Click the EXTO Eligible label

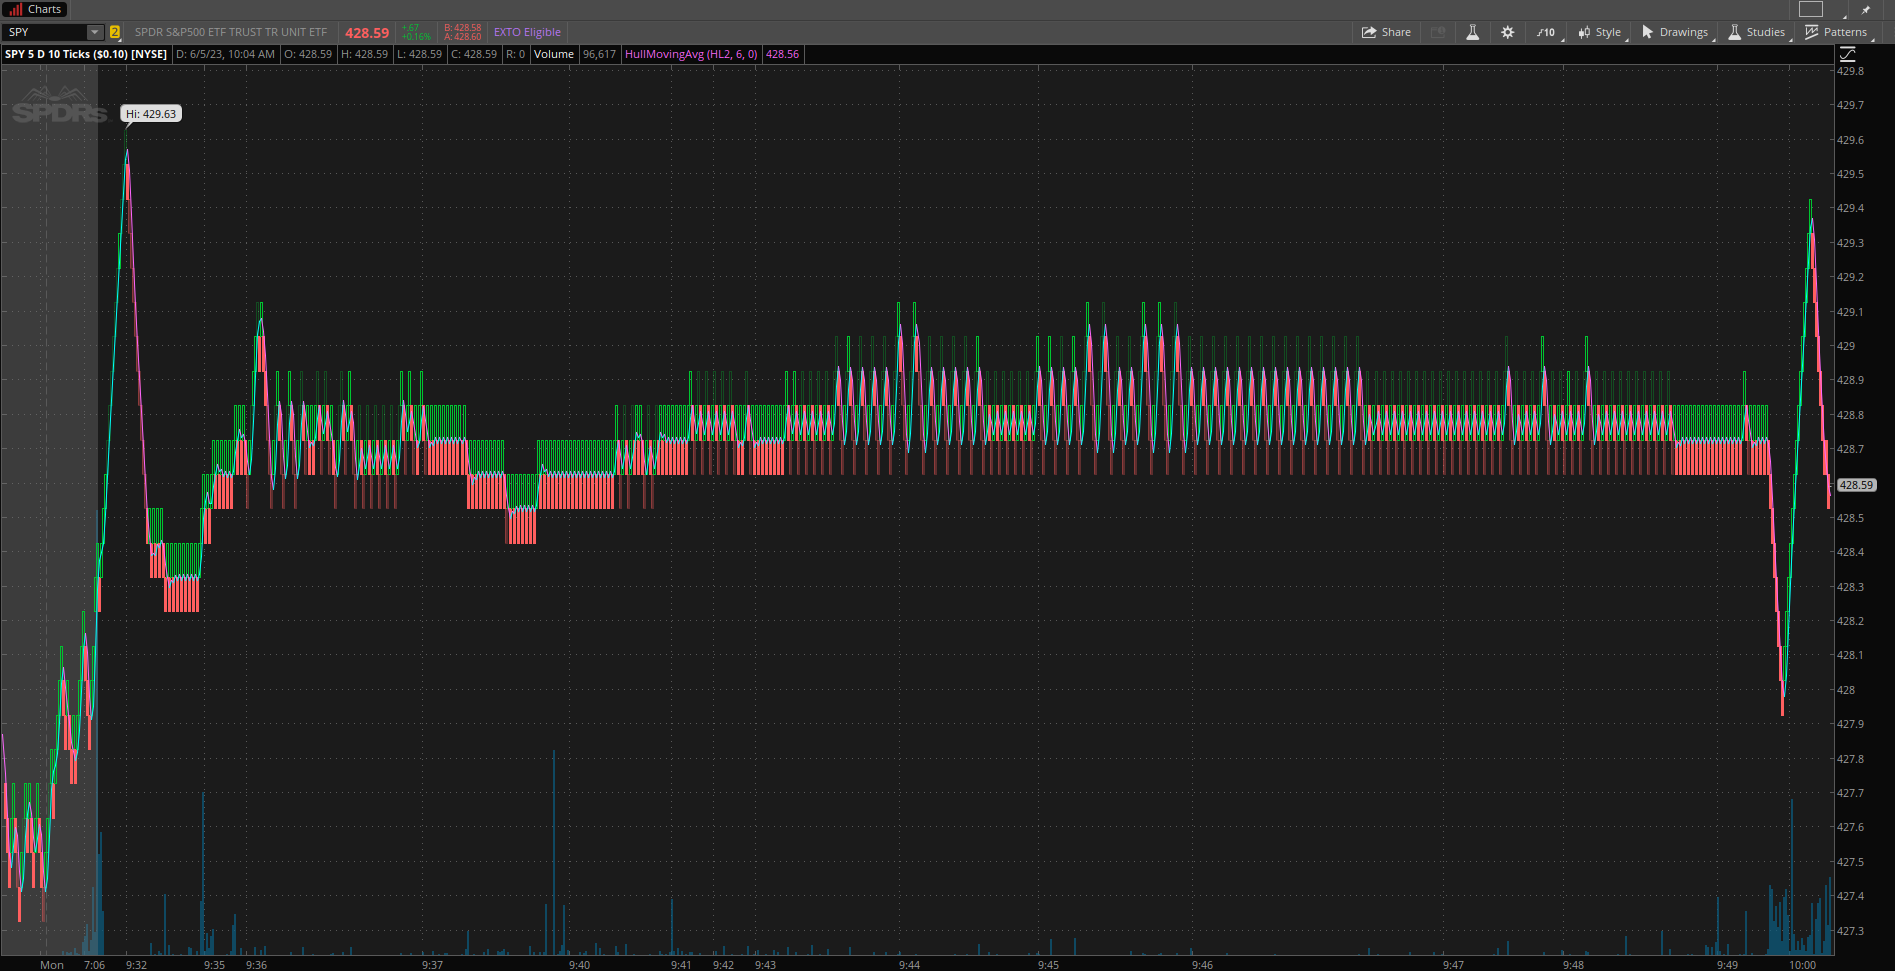[527, 32]
